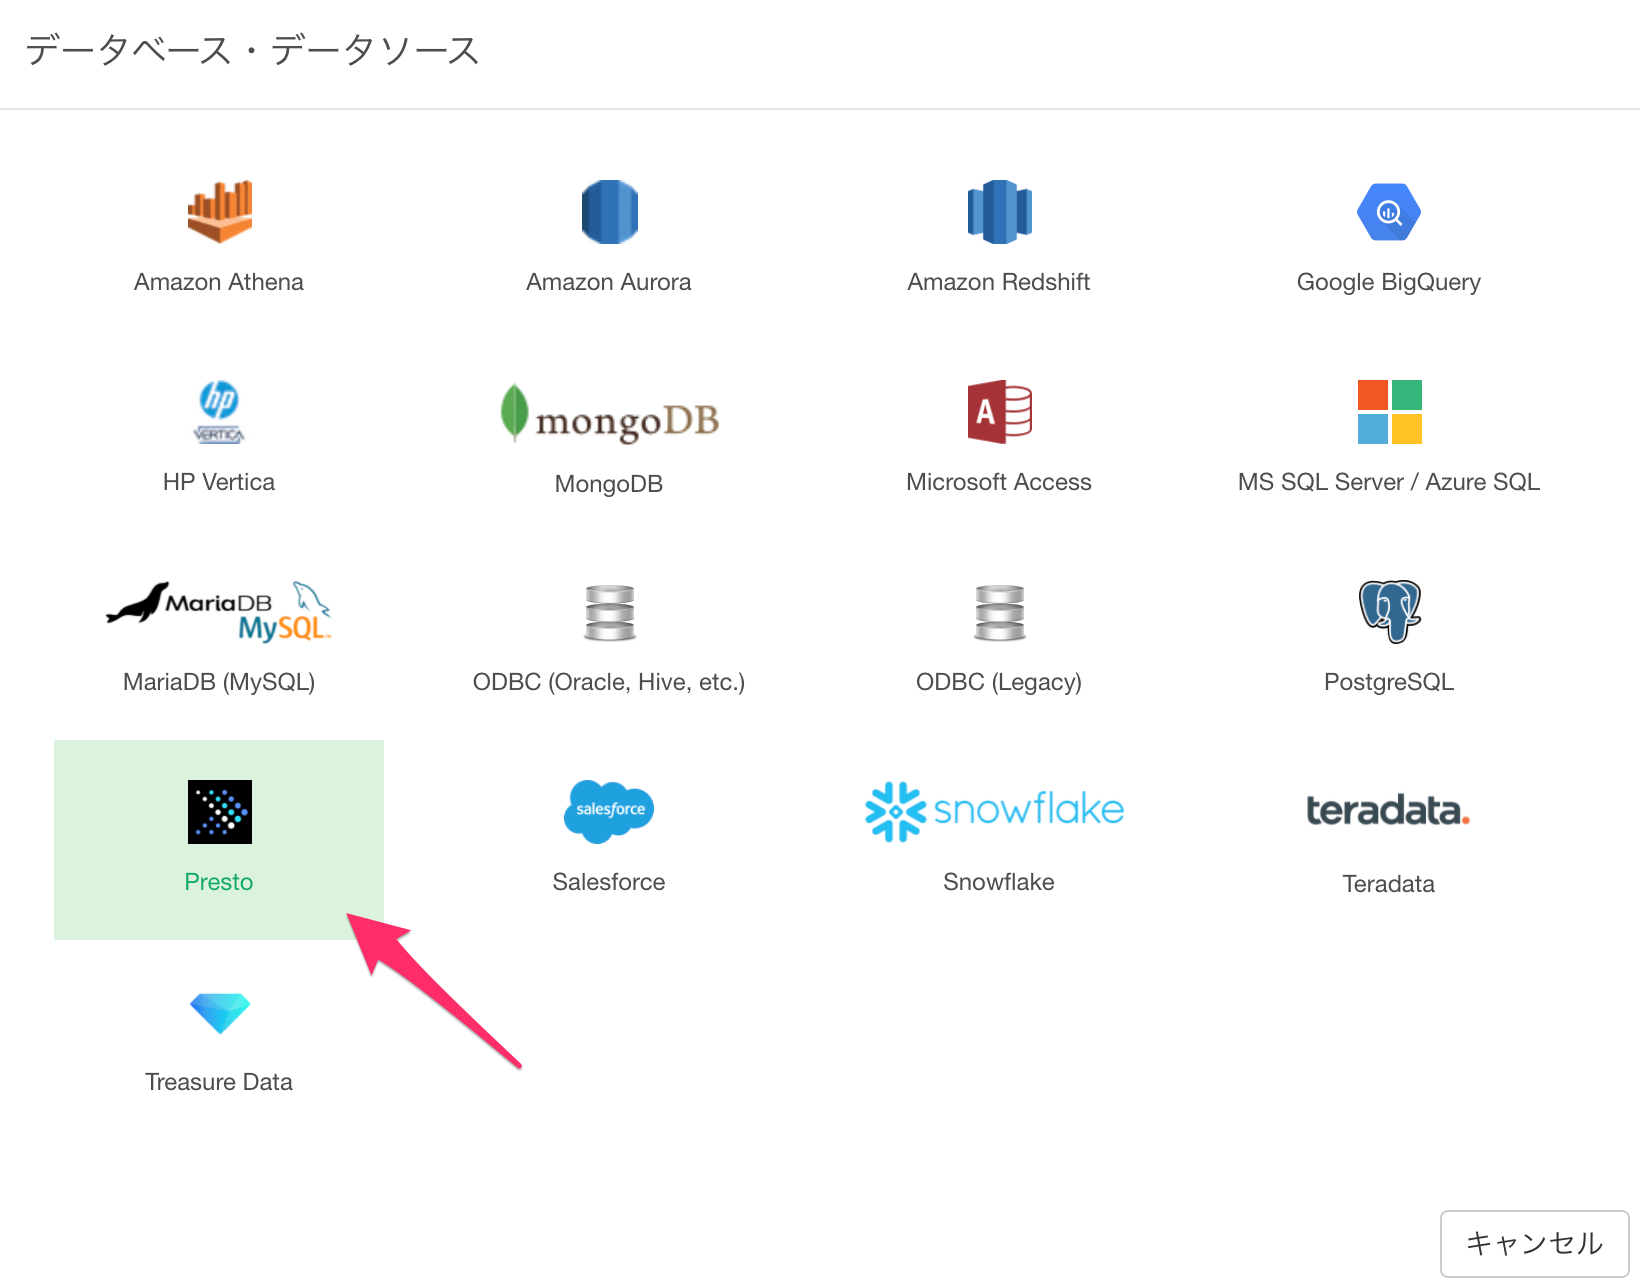Choose the Amazon Aurora icon
Image resolution: width=1640 pixels, height=1288 pixels.
tap(609, 212)
